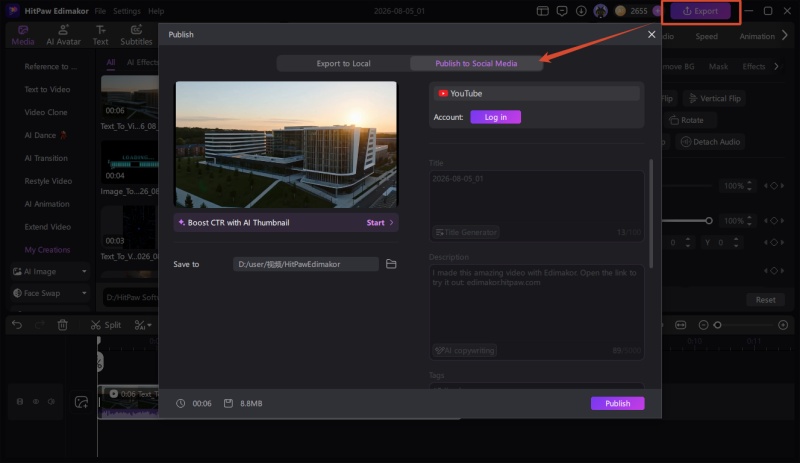Viewport: 800px width, 463px height.
Task: Open Text to Video in sidebar
Action: click(x=47, y=89)
